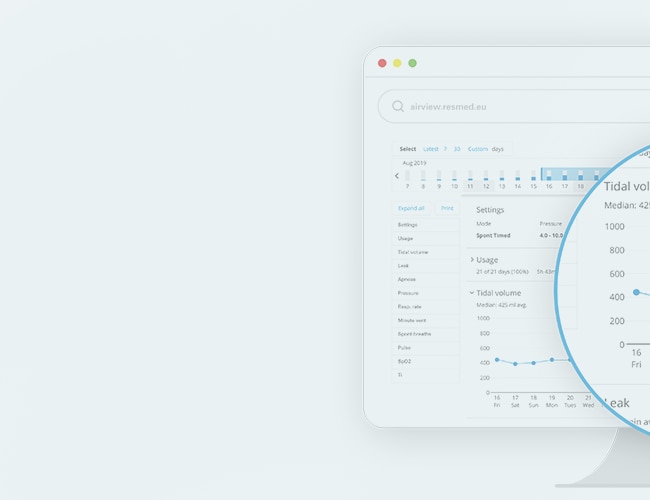Select day 12 bar in the date timeline
650x500 pixels.
click(486, 175)
